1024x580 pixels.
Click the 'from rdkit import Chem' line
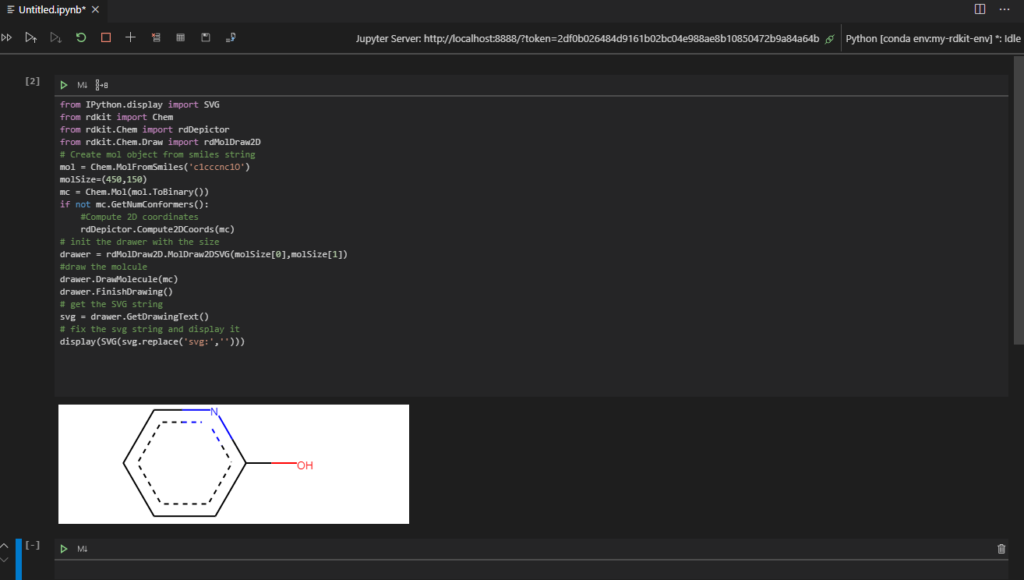pos(116,117)
